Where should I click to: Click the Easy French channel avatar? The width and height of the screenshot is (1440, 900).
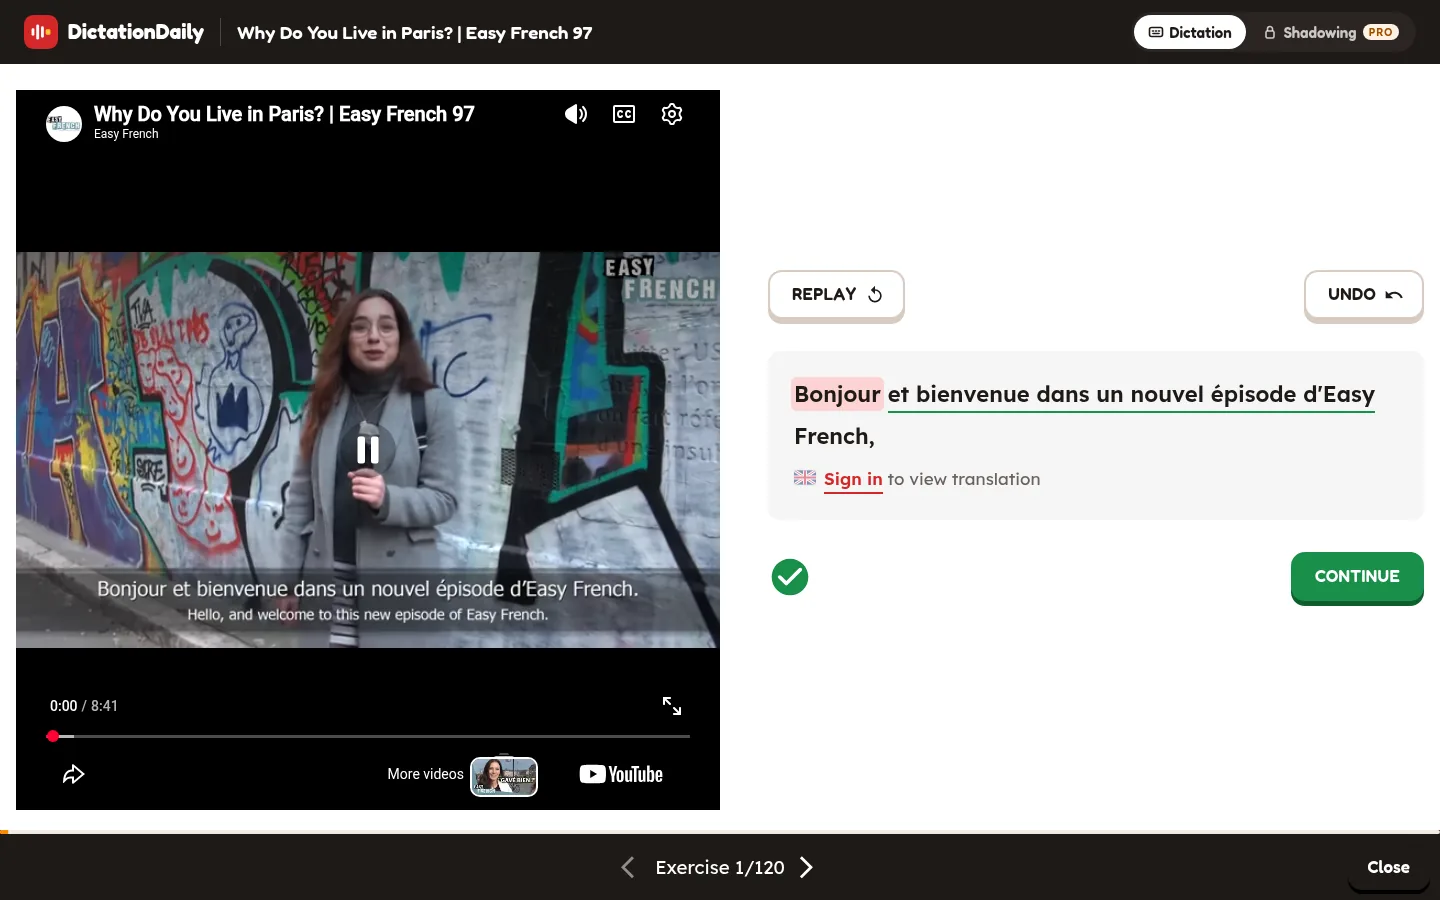pyautogui.click(x=64, y=124)
